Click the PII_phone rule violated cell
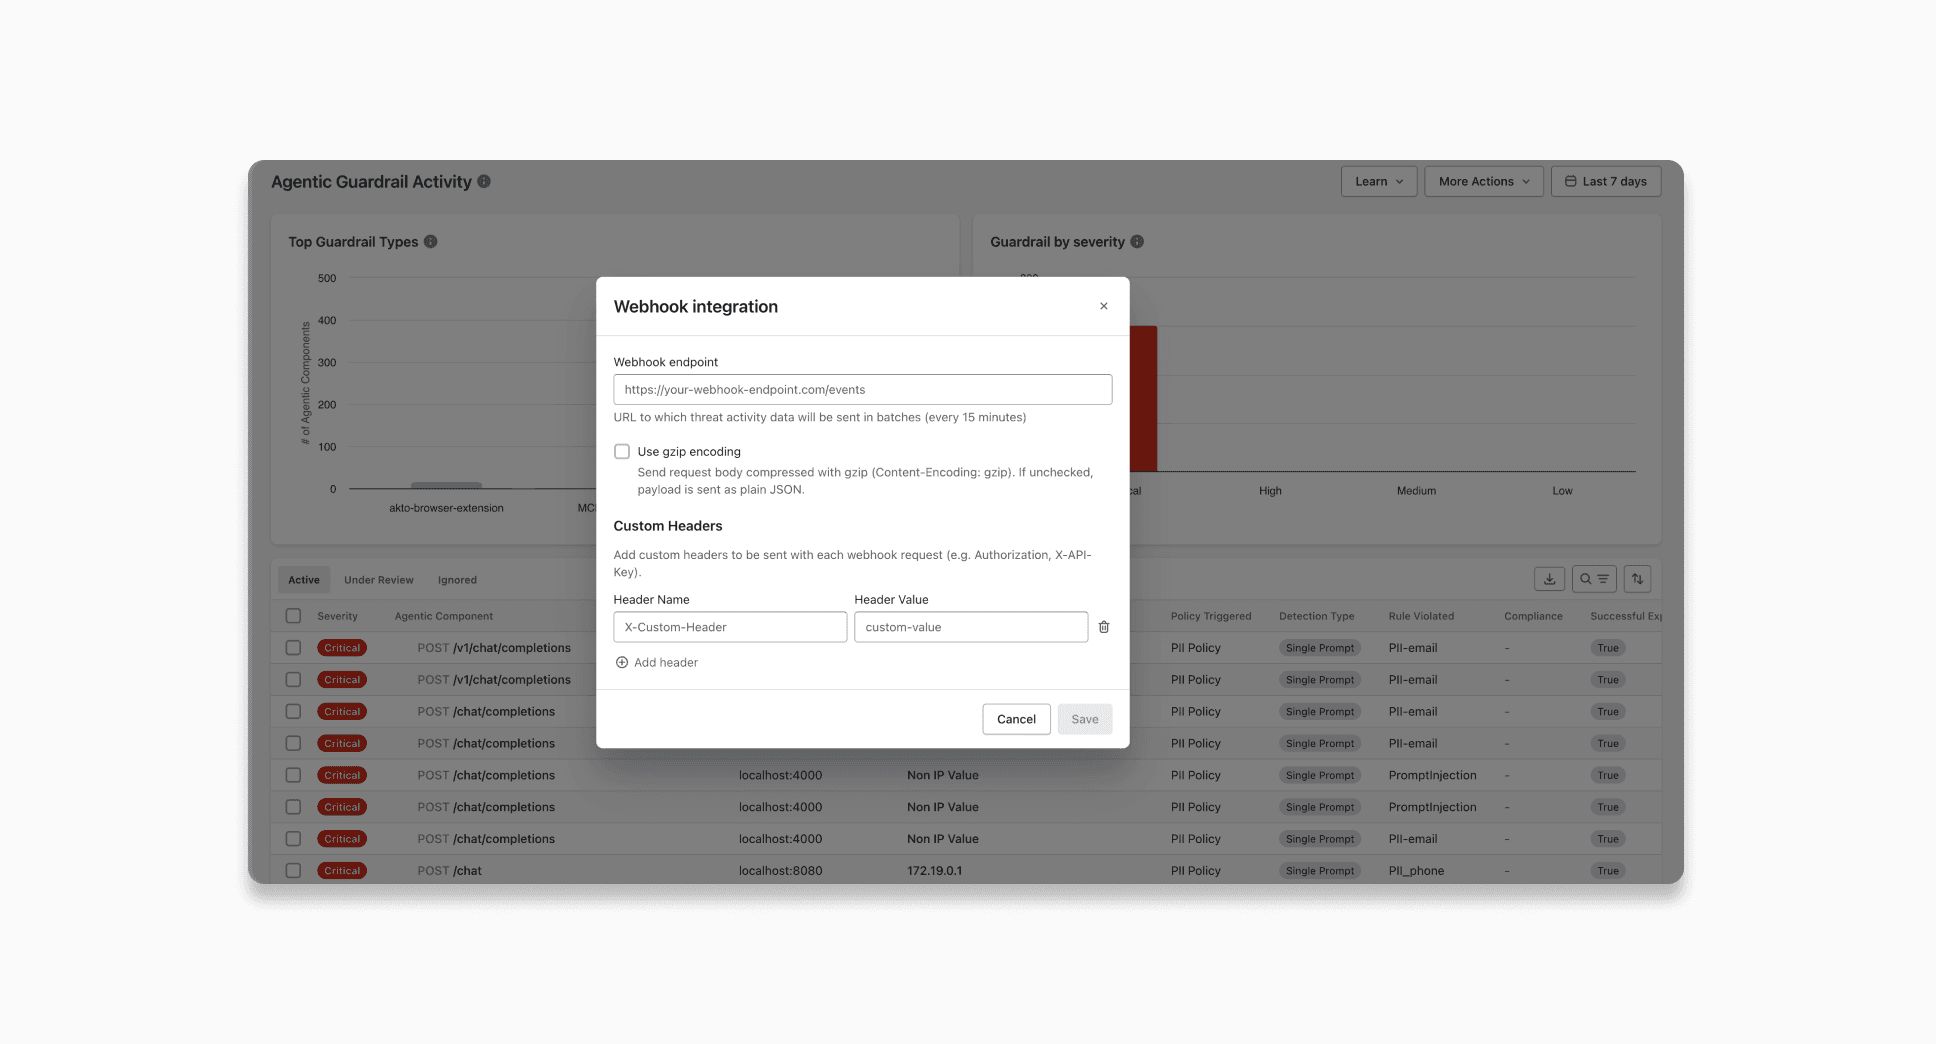 (1416, 871)
